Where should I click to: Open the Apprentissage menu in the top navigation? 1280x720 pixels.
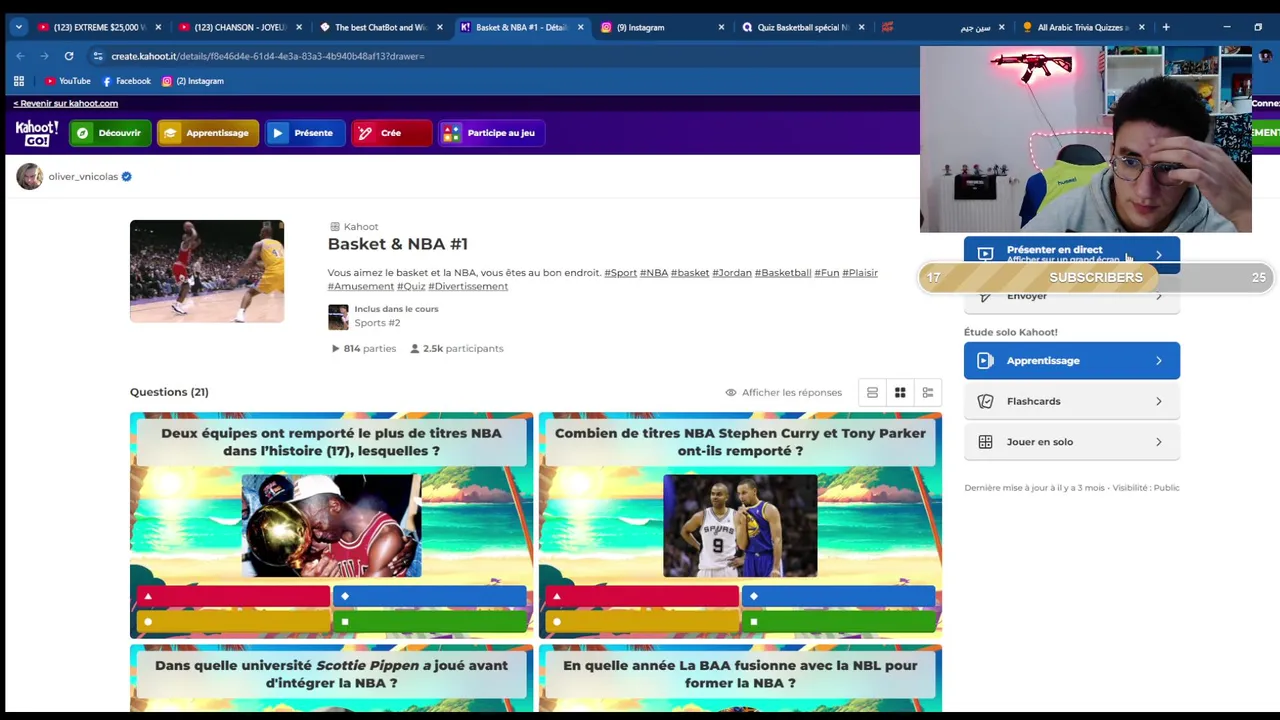tap(208, 133)
